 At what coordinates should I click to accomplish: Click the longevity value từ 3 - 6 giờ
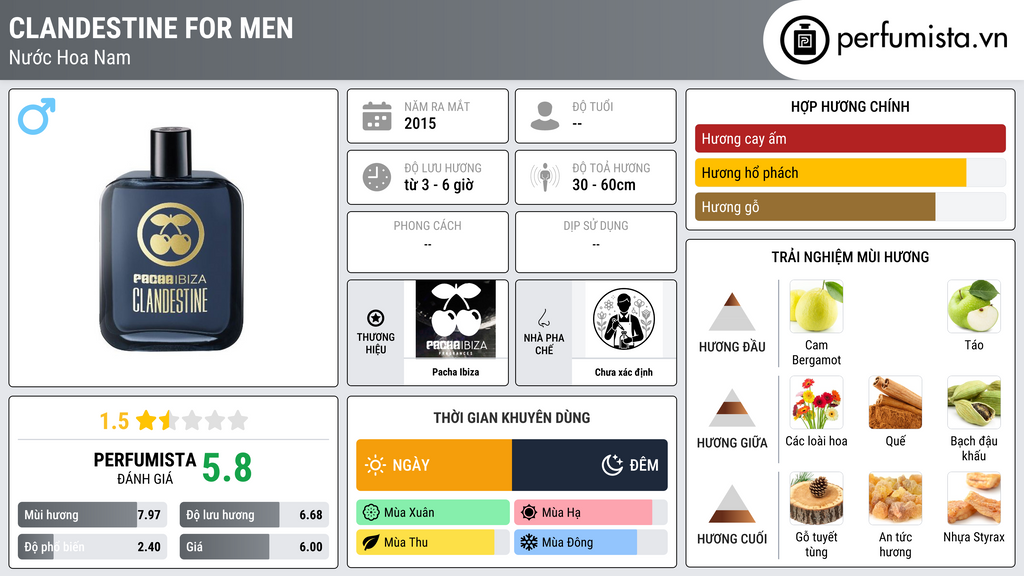tap(439, 185)
